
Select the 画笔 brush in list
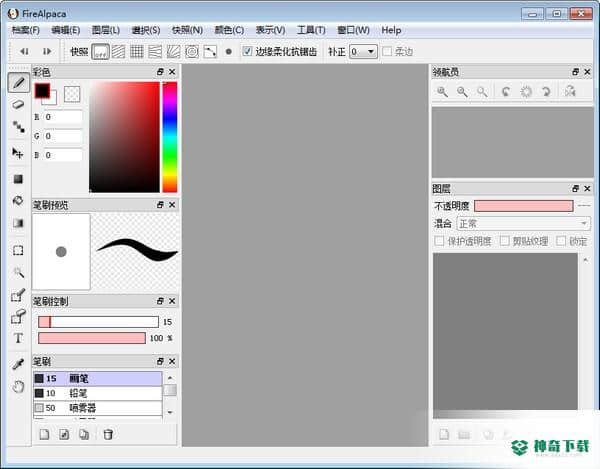coord(98,378)
